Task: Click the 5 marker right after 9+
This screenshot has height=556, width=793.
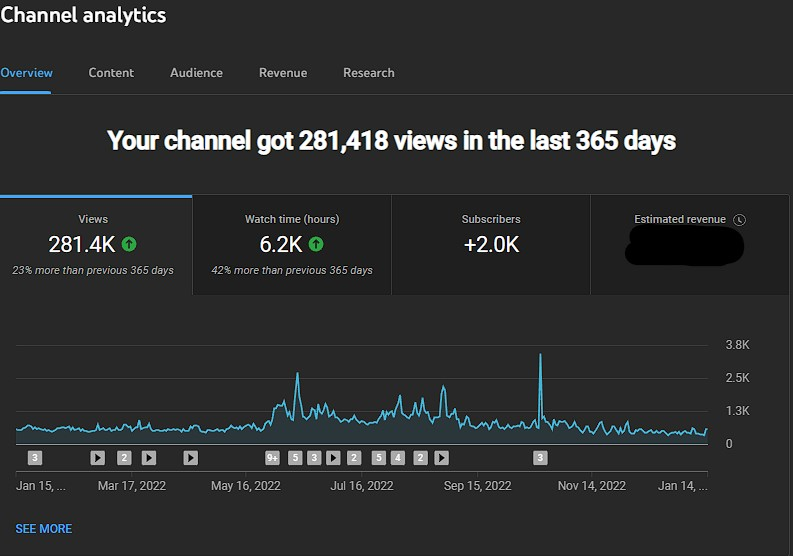Action: (295, 458)
